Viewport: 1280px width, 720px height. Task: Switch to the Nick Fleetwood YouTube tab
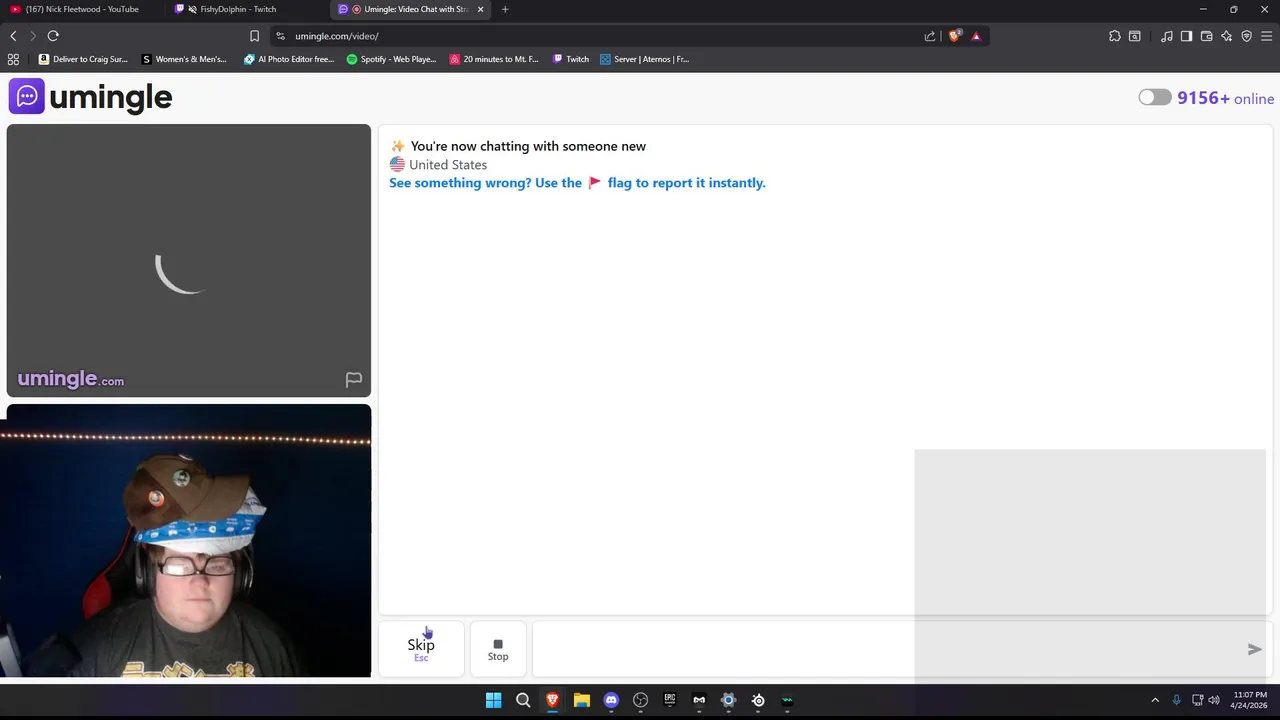82,9
